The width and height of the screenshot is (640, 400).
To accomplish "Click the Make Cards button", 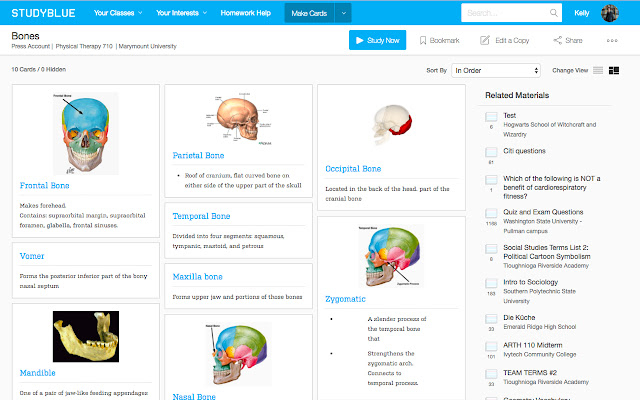I will (x=309, y=13).
